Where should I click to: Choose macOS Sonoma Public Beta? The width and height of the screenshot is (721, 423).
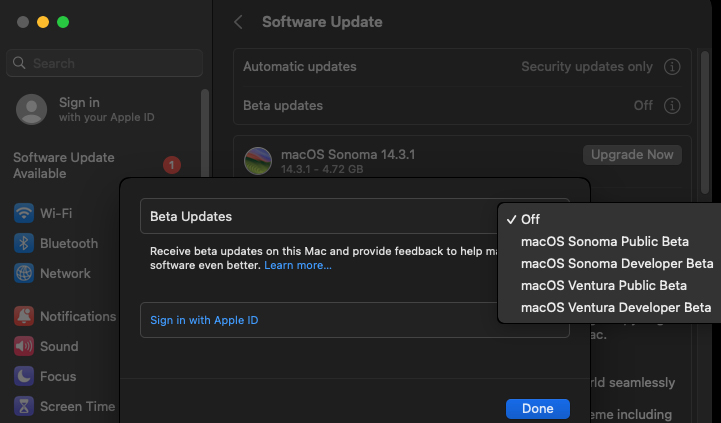point(604,241)
